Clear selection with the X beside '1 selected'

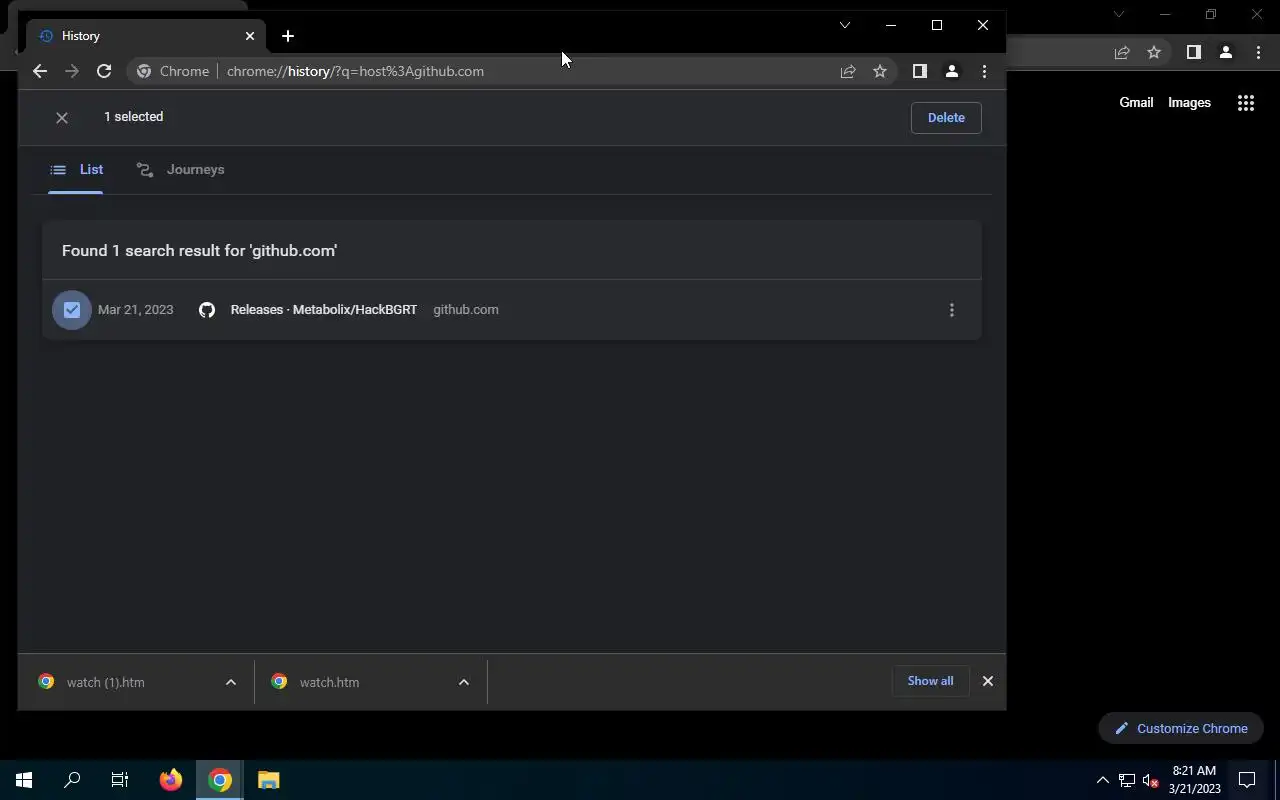(62, 118)
